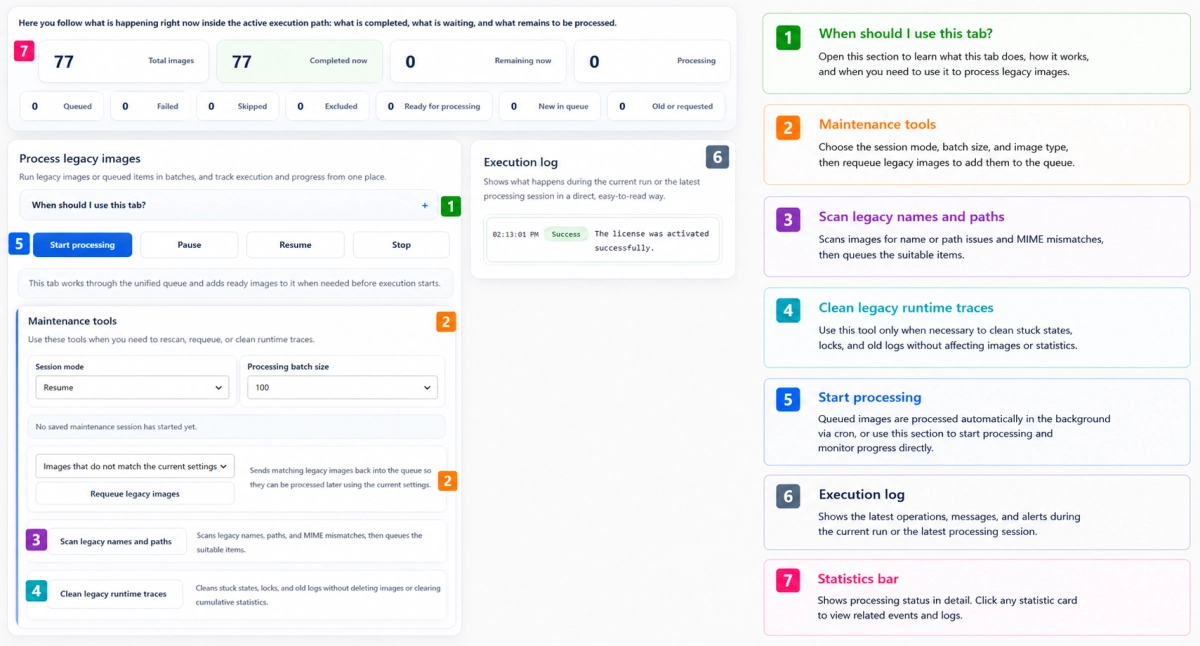
Task: Click the plus icon on 'When should I use this tab?'
Action: tap(424, 206)
